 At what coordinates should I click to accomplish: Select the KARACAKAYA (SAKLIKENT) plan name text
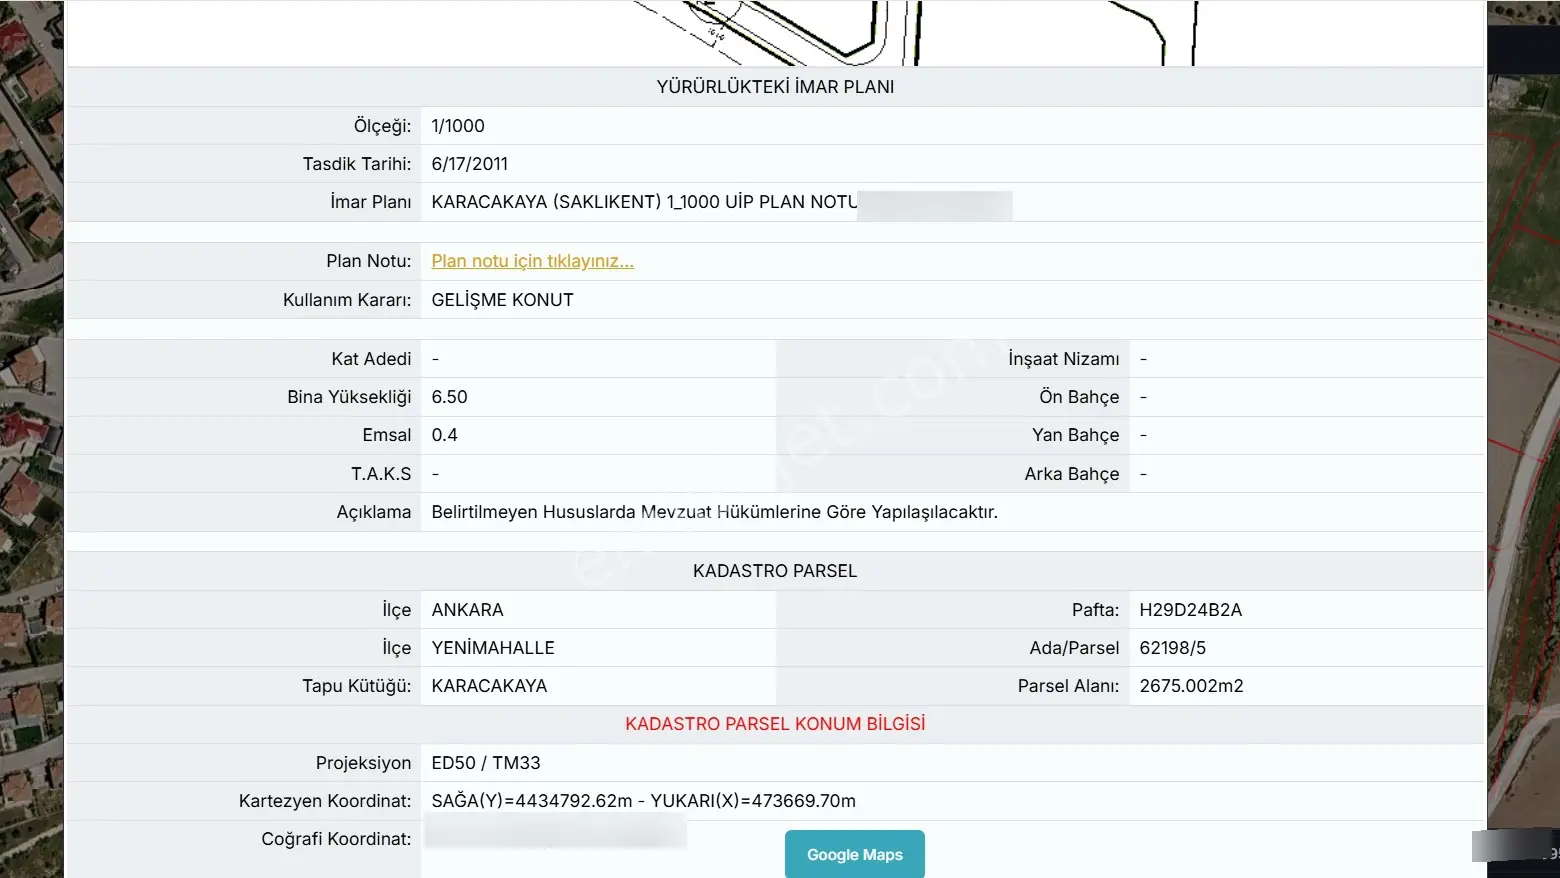(644, 202)
